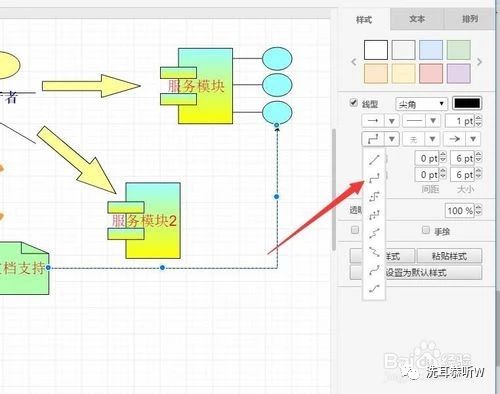
Task: Select the green 文档支持 note shape
Action: click(x=24, y=268)
